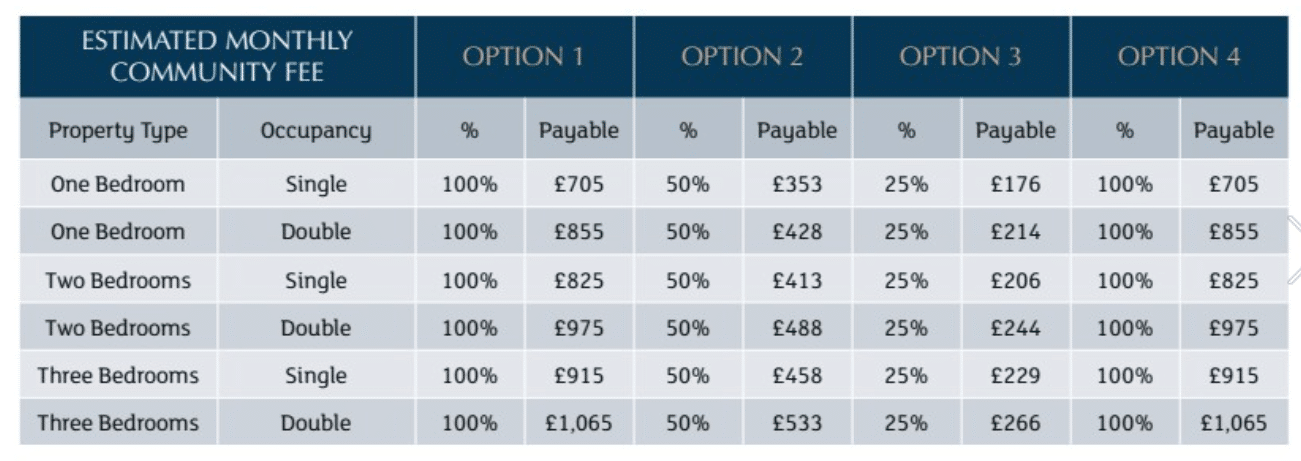The image size is (1301, 461).
Task: Click the Property Type column heading
Action: coord(118,130)
